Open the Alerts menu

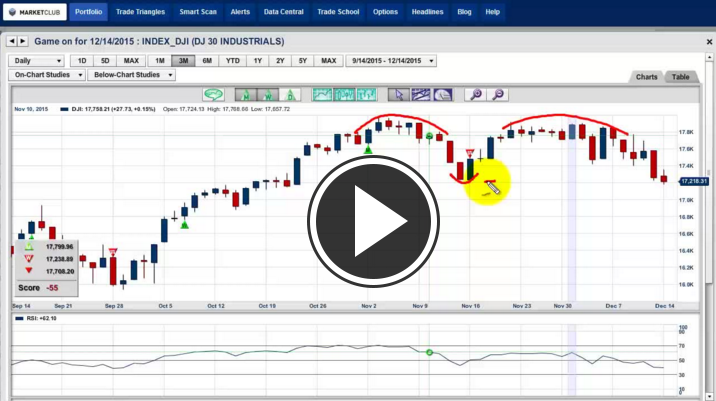(240, 12)
